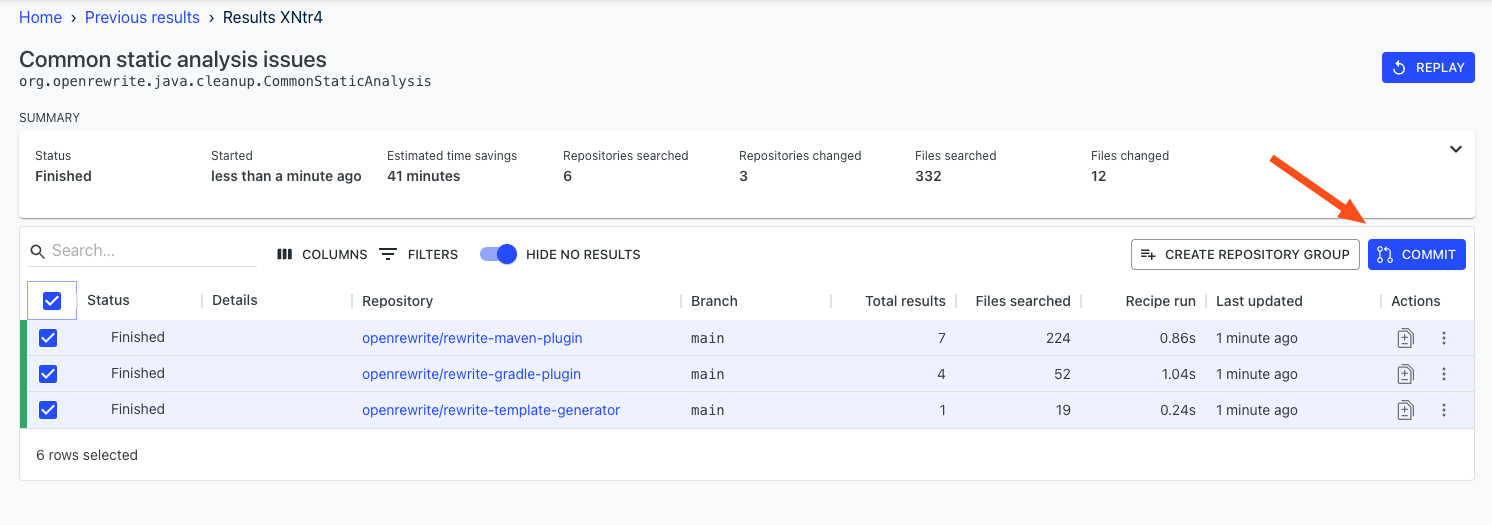Click the 52 files searched cell
1492x525 pixels.
(x=1062, y=374)
